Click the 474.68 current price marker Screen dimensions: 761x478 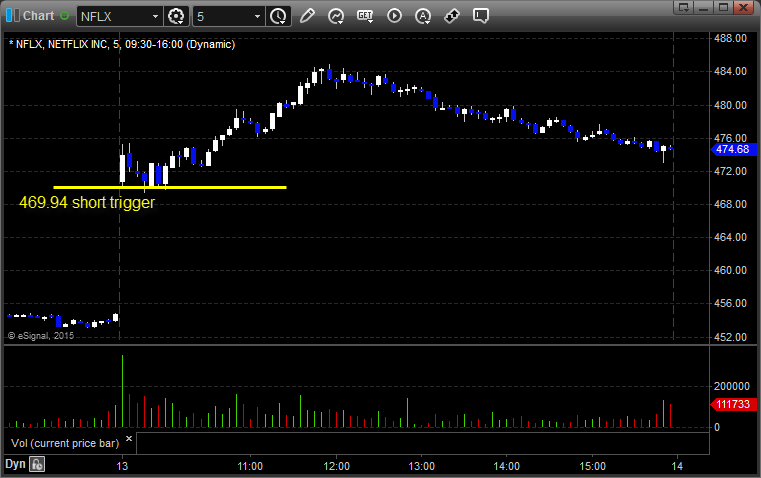734,149
